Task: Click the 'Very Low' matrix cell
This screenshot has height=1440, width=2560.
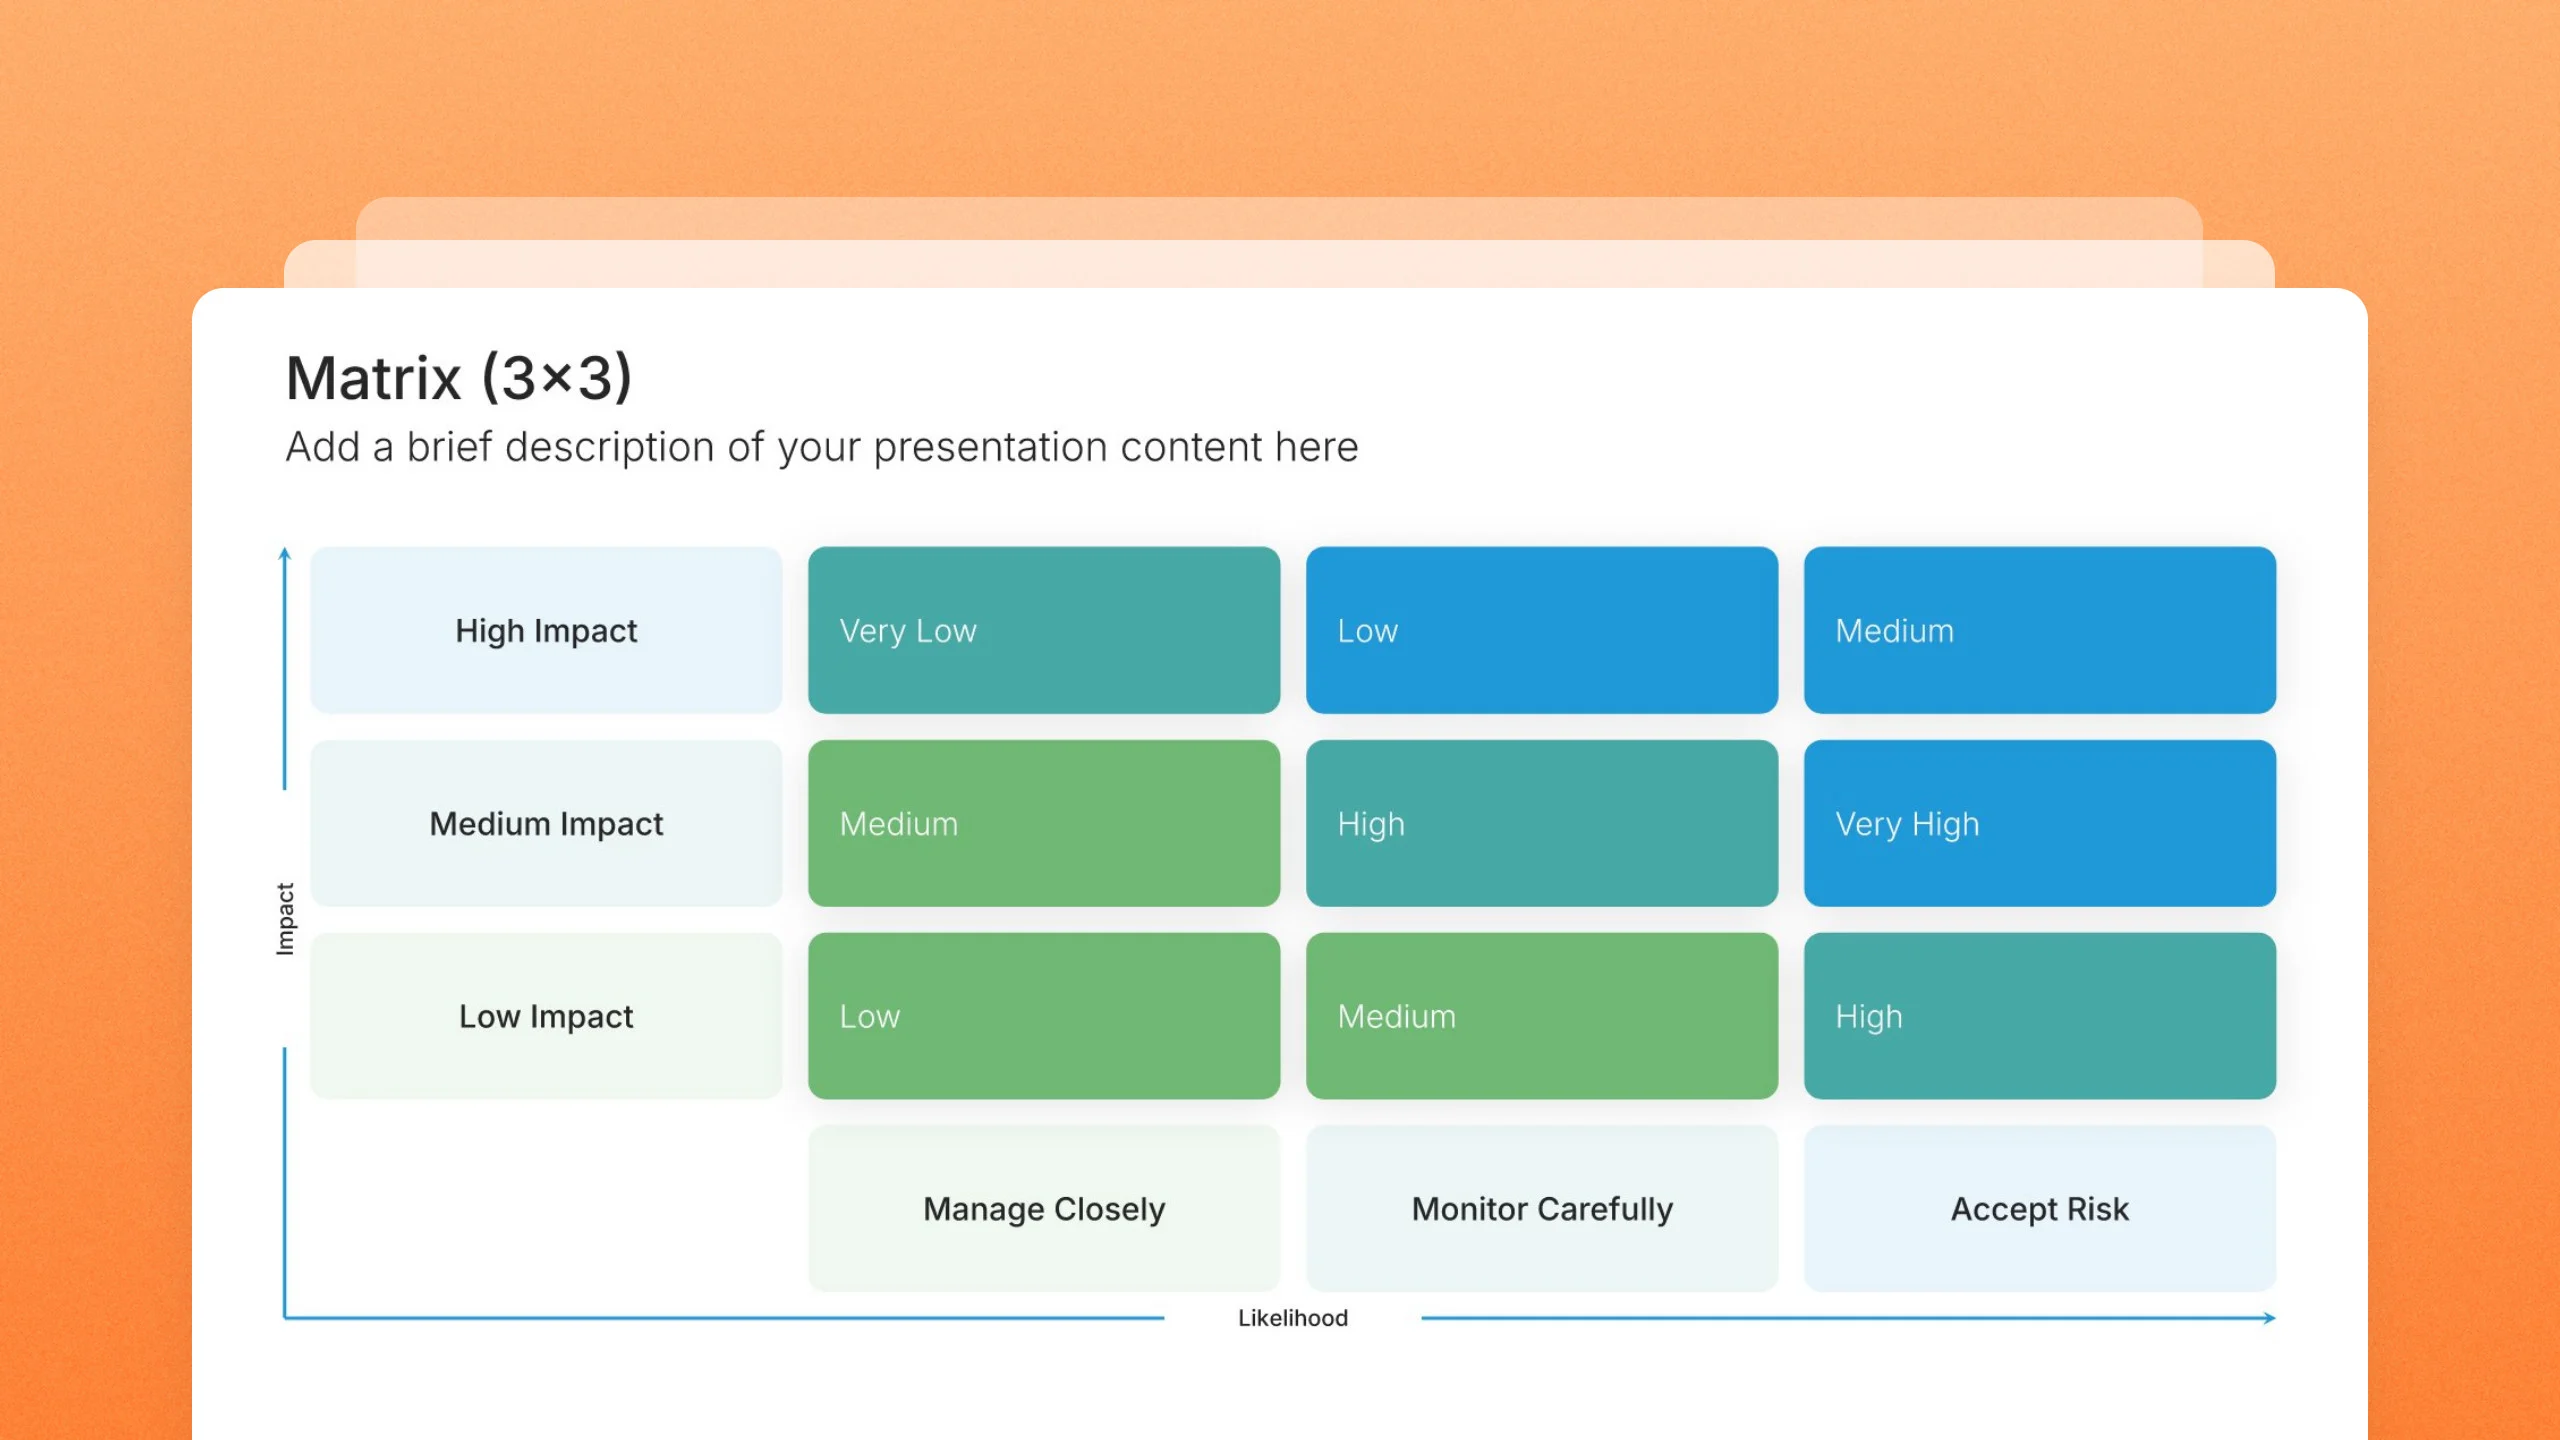Action: [1044, 630]
